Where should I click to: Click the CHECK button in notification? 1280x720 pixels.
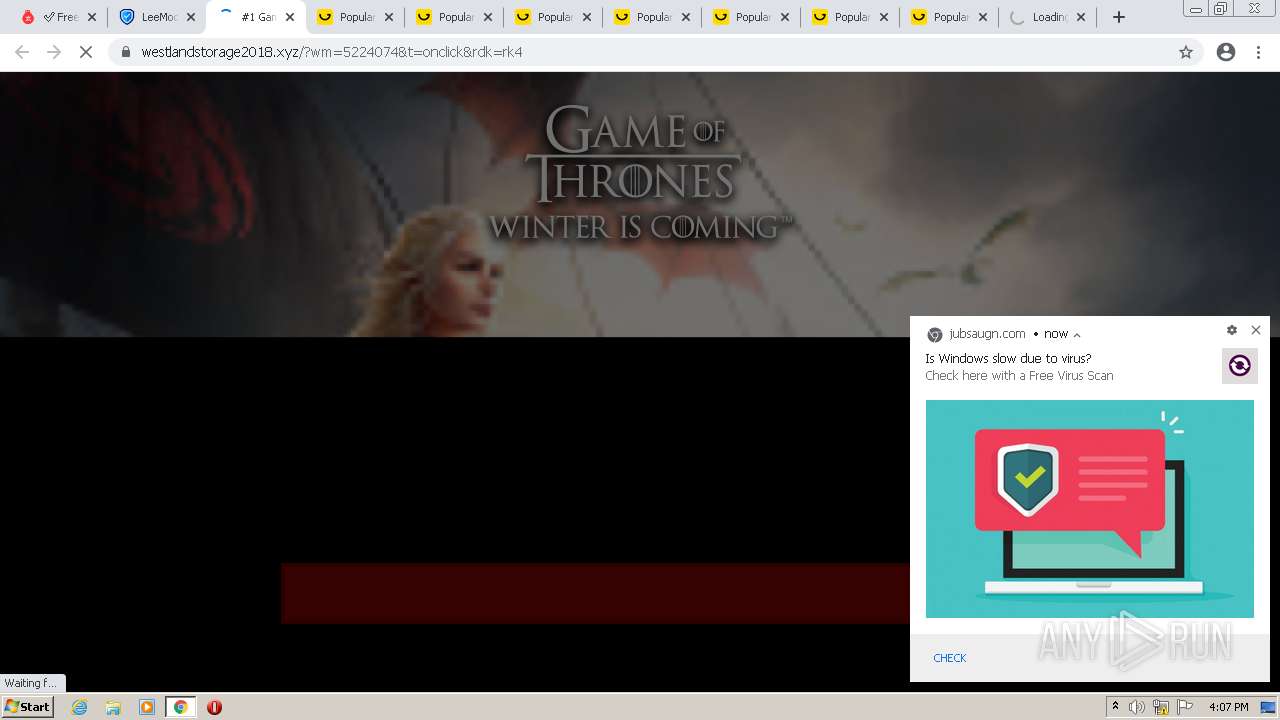pos(950,658)
